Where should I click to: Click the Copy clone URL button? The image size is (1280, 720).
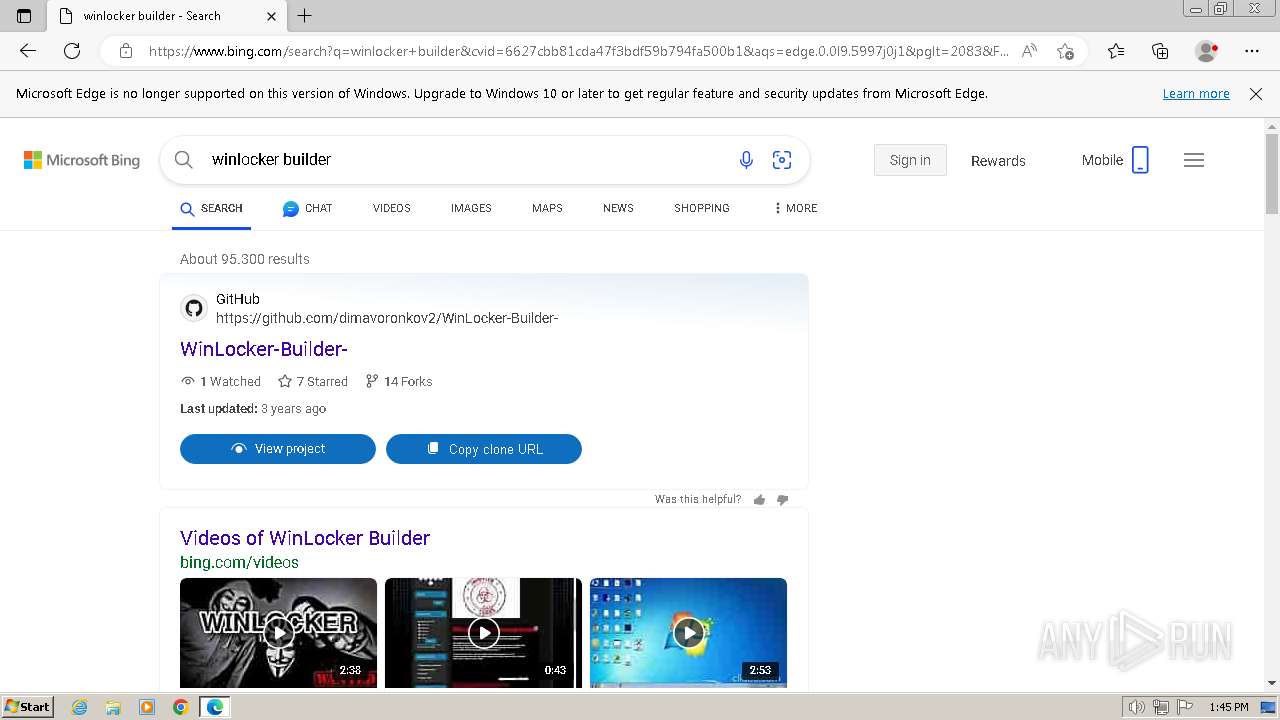pos(484,449)
